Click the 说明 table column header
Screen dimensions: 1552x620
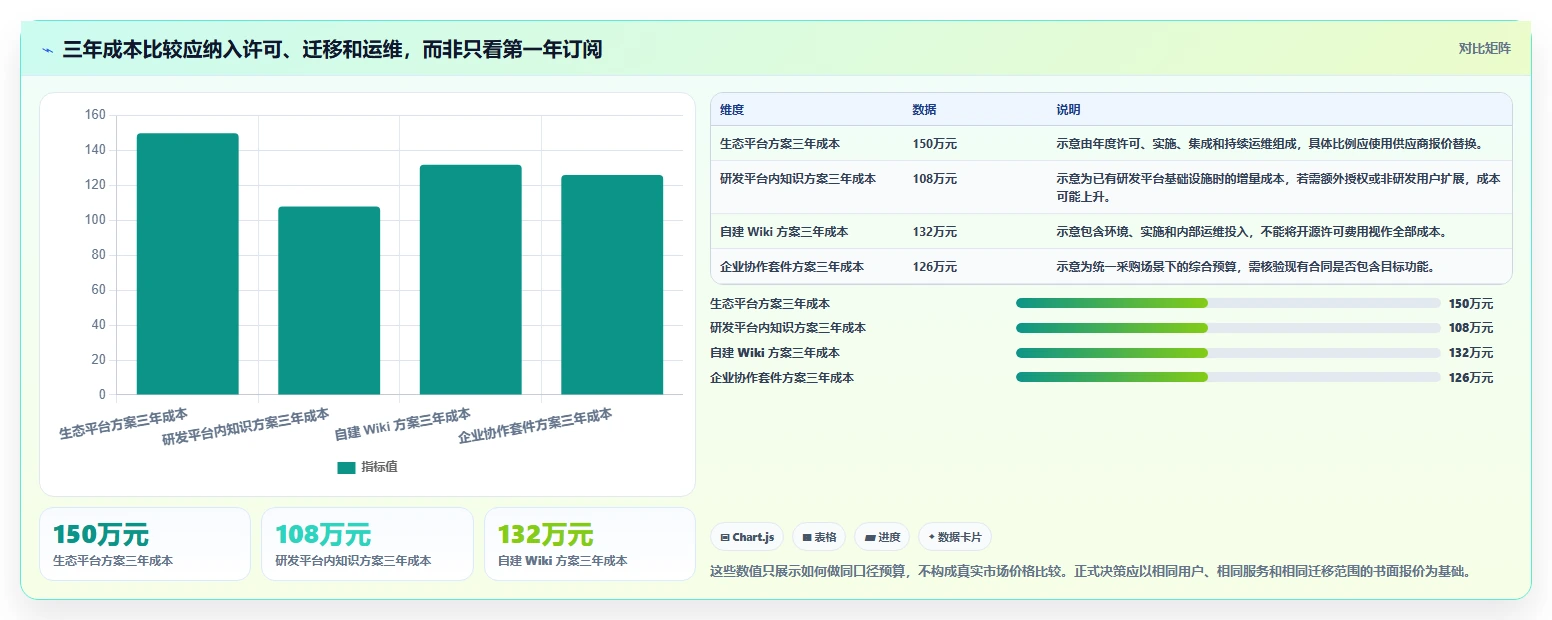pyautogui.click(x=1068, y=110)
